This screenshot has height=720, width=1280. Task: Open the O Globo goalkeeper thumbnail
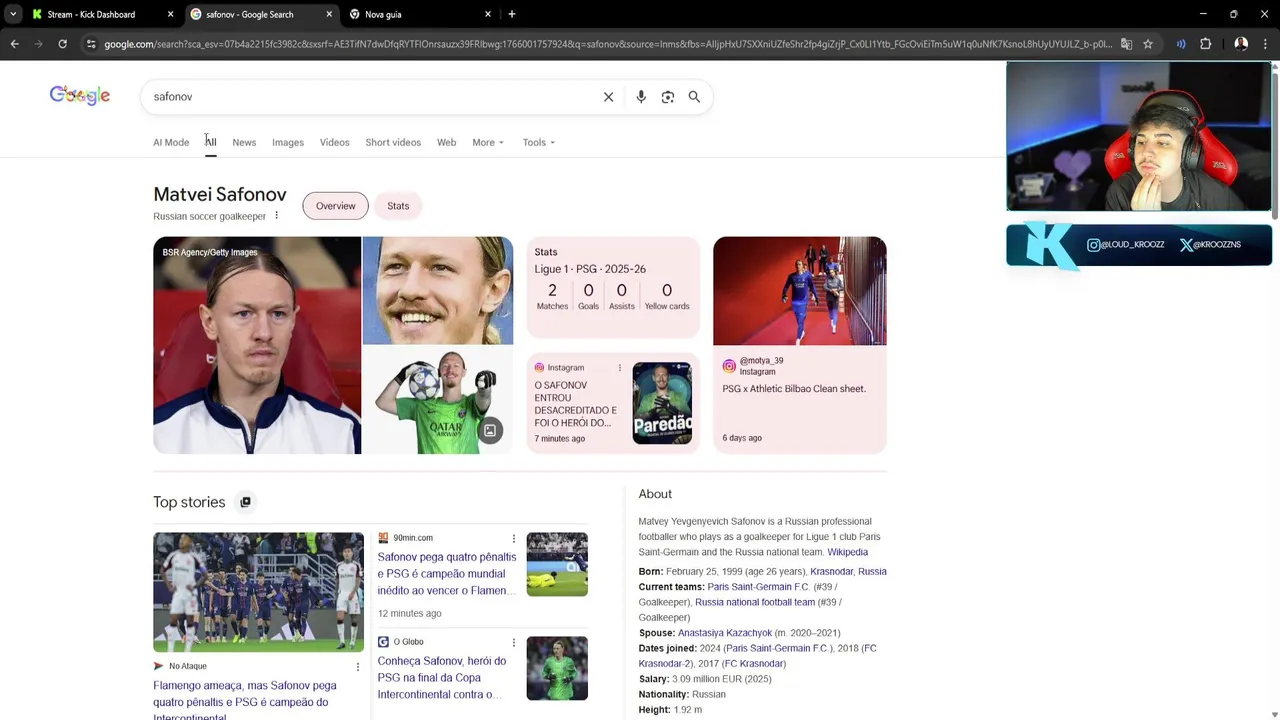(557, 669)
